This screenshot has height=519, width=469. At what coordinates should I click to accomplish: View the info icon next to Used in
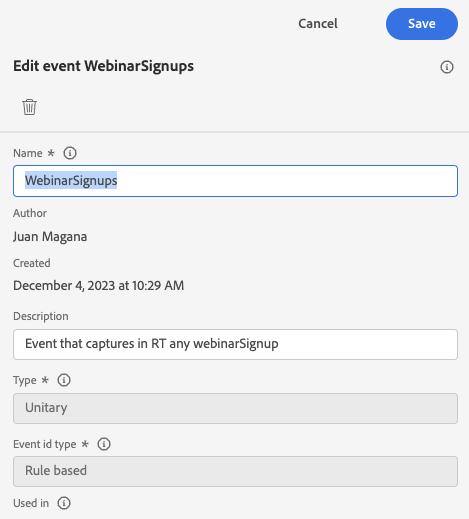coord(64,503)
